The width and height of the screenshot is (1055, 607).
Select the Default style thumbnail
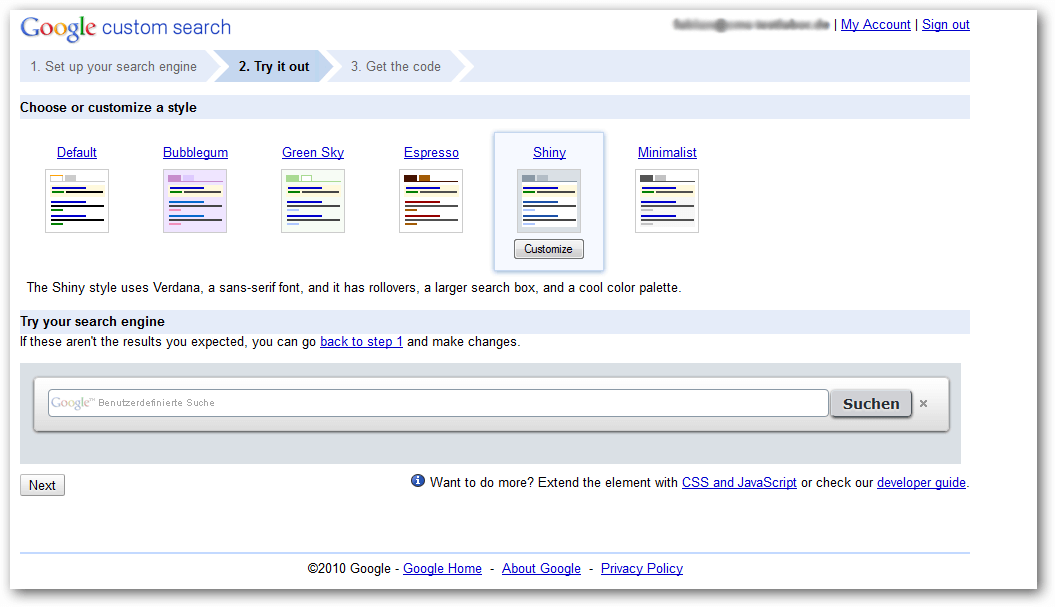tap(77, 201)
